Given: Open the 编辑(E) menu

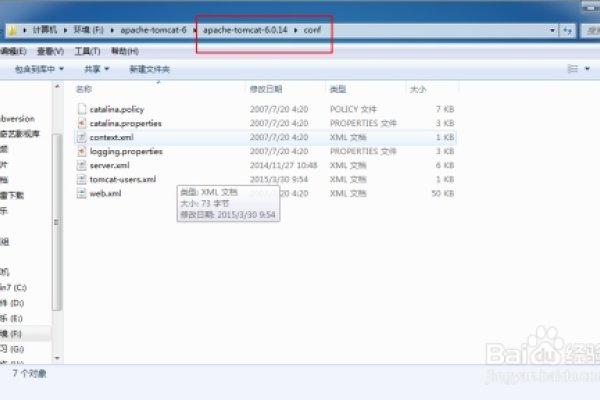Looking at the screenshot, I should [13, 51].
